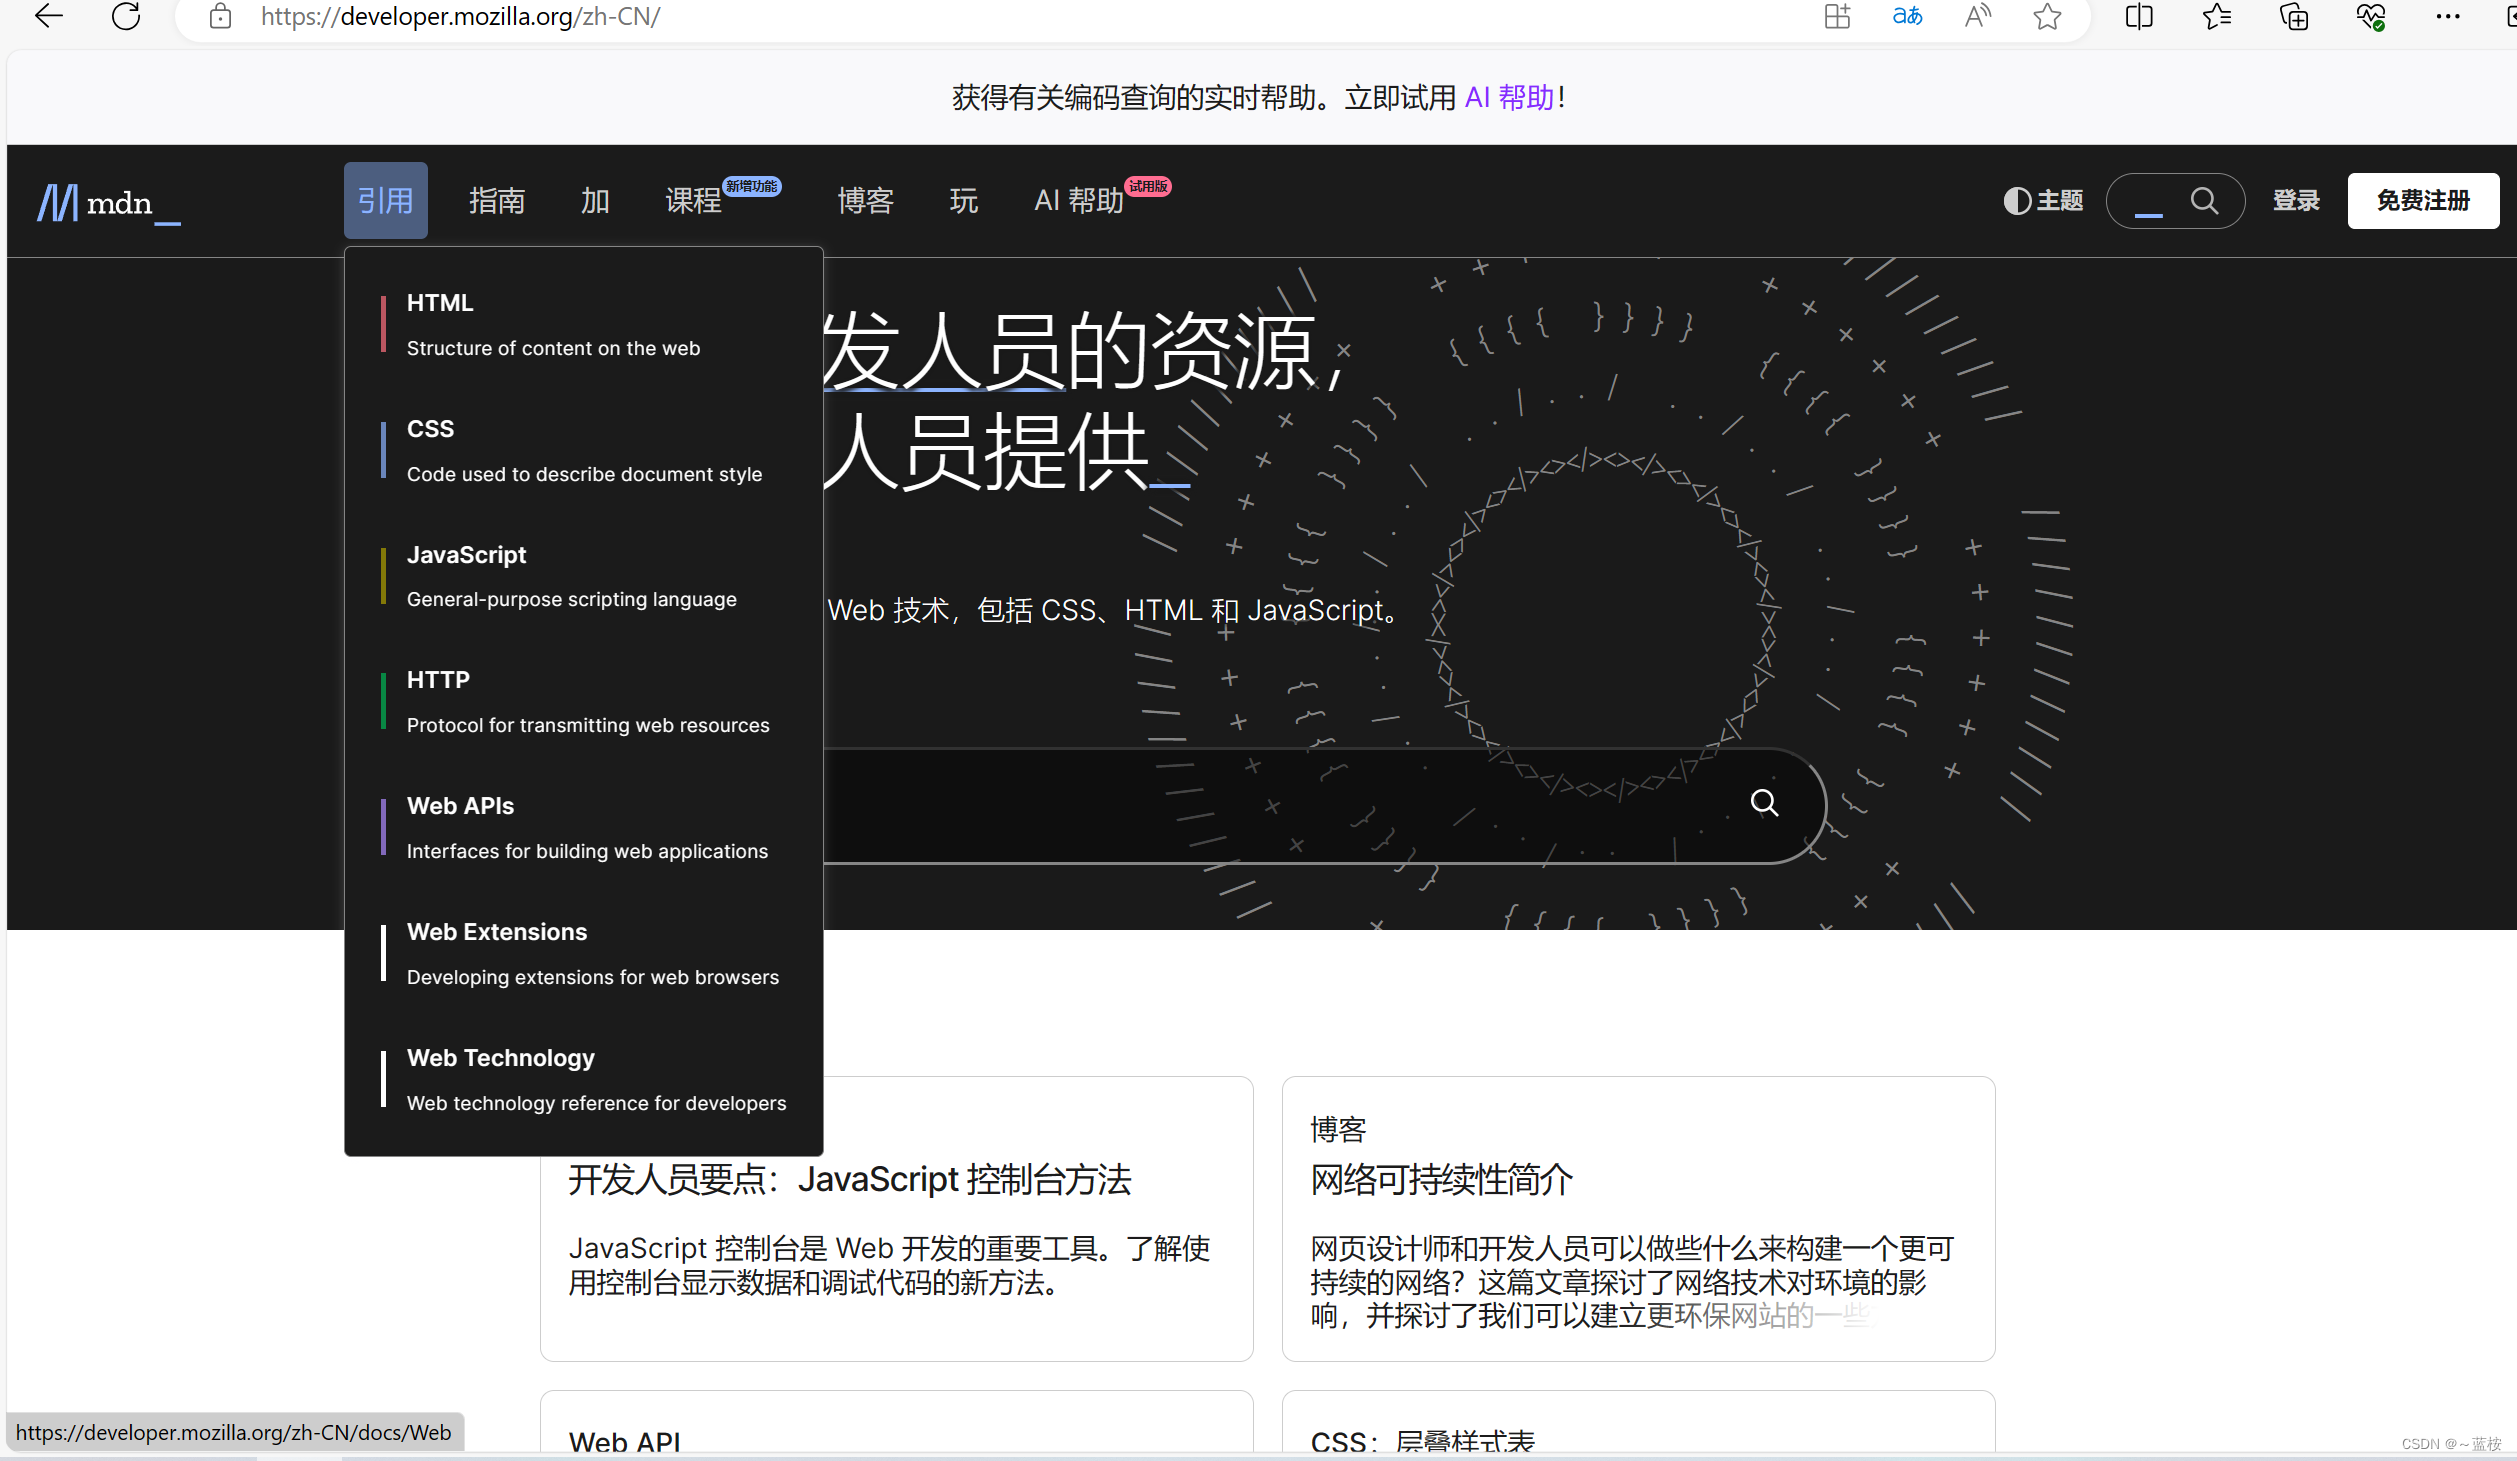The width and height of the screenshot is (2517, 1461).
Task: Click the 登录 login link
Action: (2295, 201)
